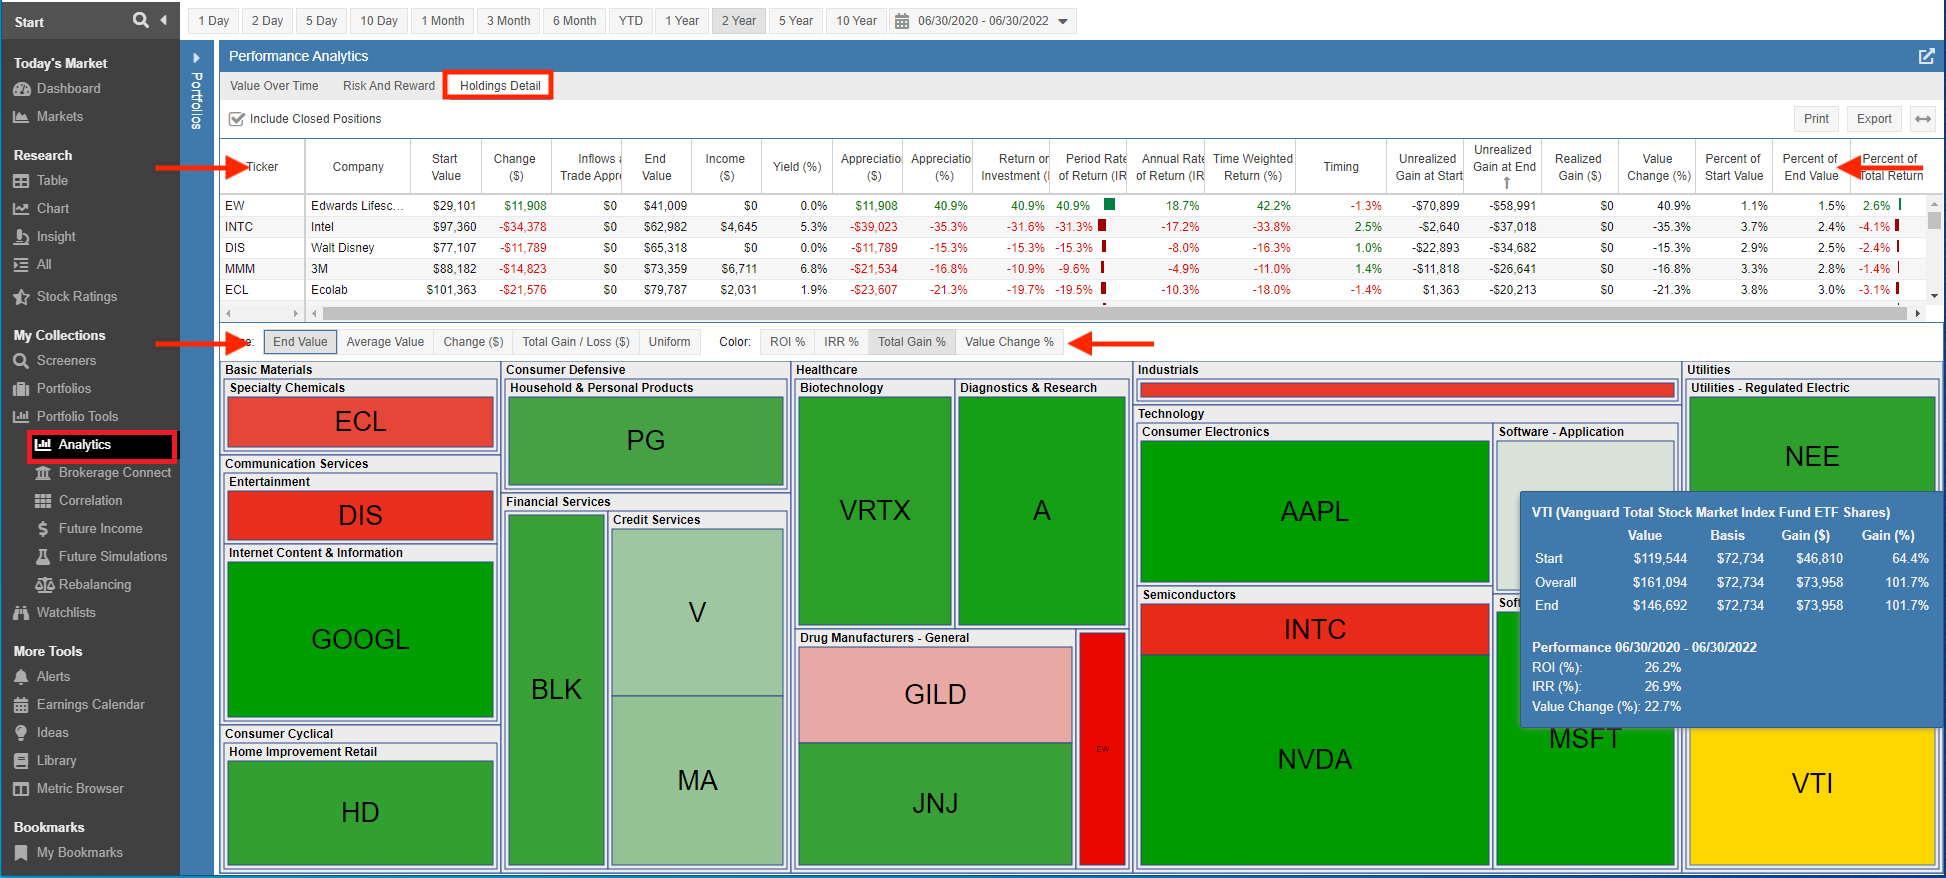Open Correlation grid icon
This screenshot has height=878, width=1946.
[x=43, y=501]
